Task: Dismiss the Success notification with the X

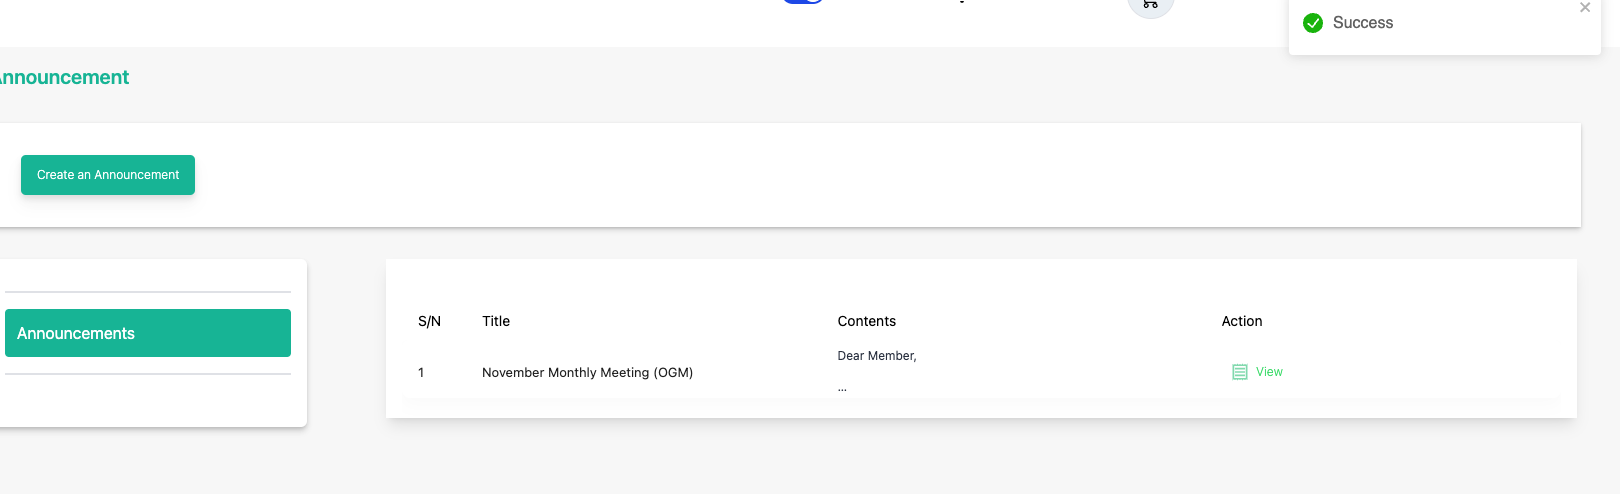Action: click(1585, 8)
